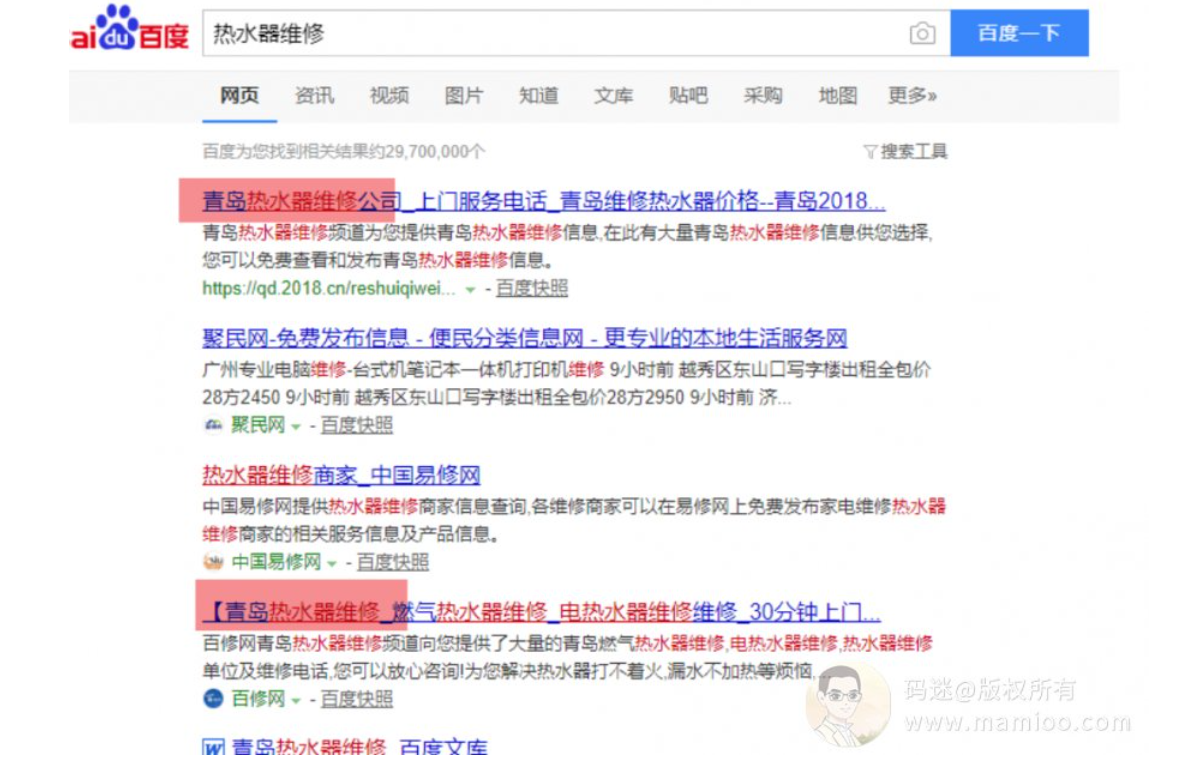The width and height of the screenshot is (1194, 769).
Task: Open the 图片 tab
Action: pos(464,96)
